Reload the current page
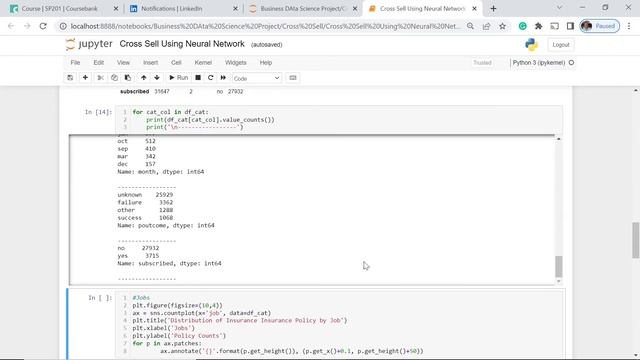 (43, 26)
